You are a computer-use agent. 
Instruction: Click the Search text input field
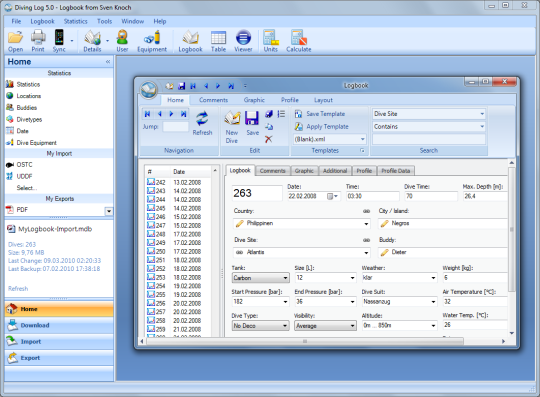429,139
